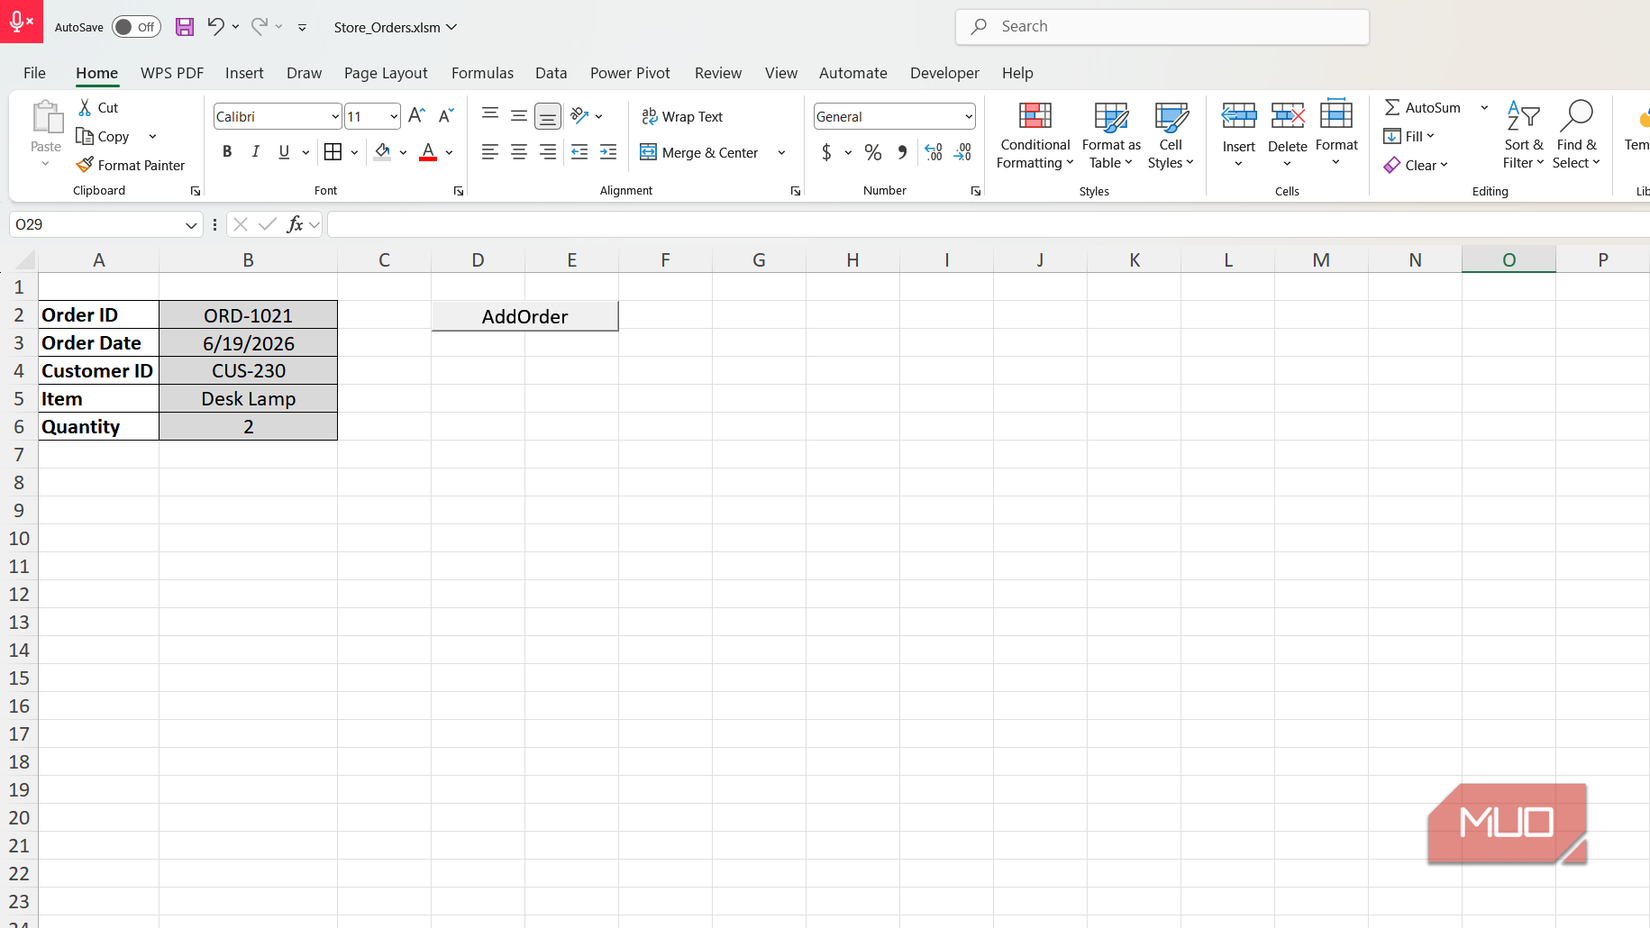Click the Orientation text angle icon
The image size is (1650, 928).
pos(580,116)
